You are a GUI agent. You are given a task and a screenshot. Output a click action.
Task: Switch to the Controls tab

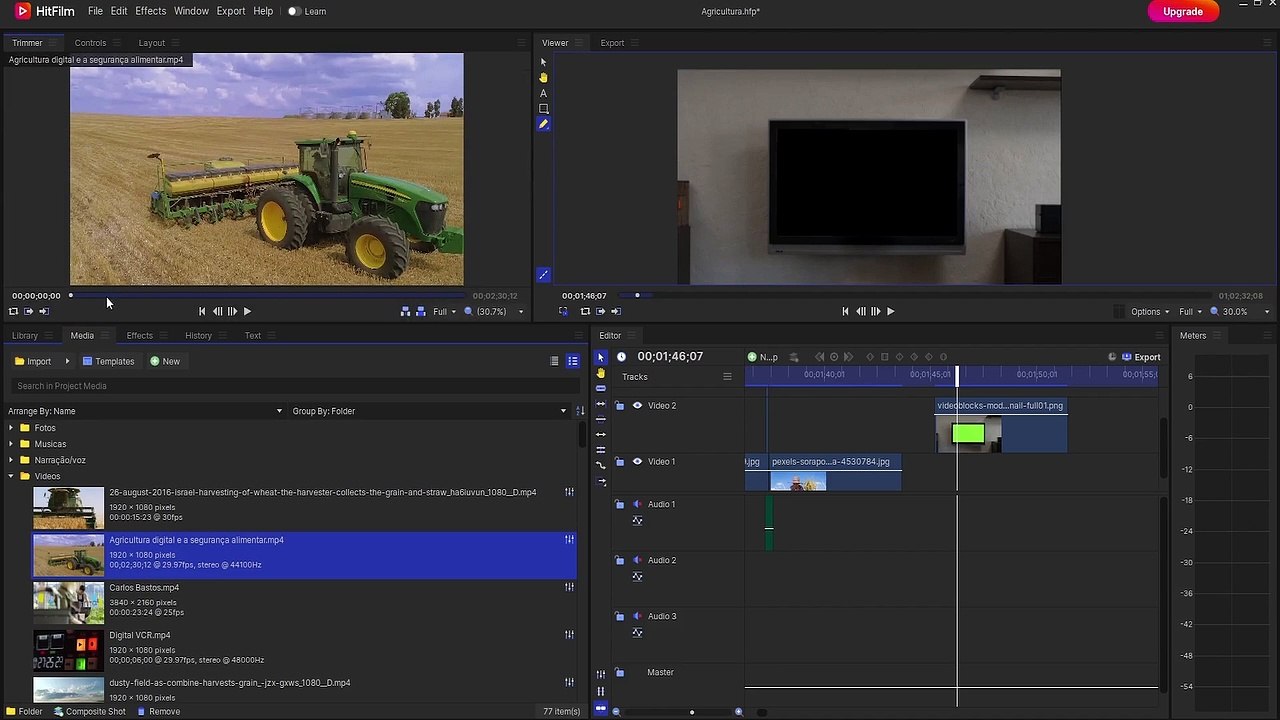pyautogui.click(x=90, y=43)
